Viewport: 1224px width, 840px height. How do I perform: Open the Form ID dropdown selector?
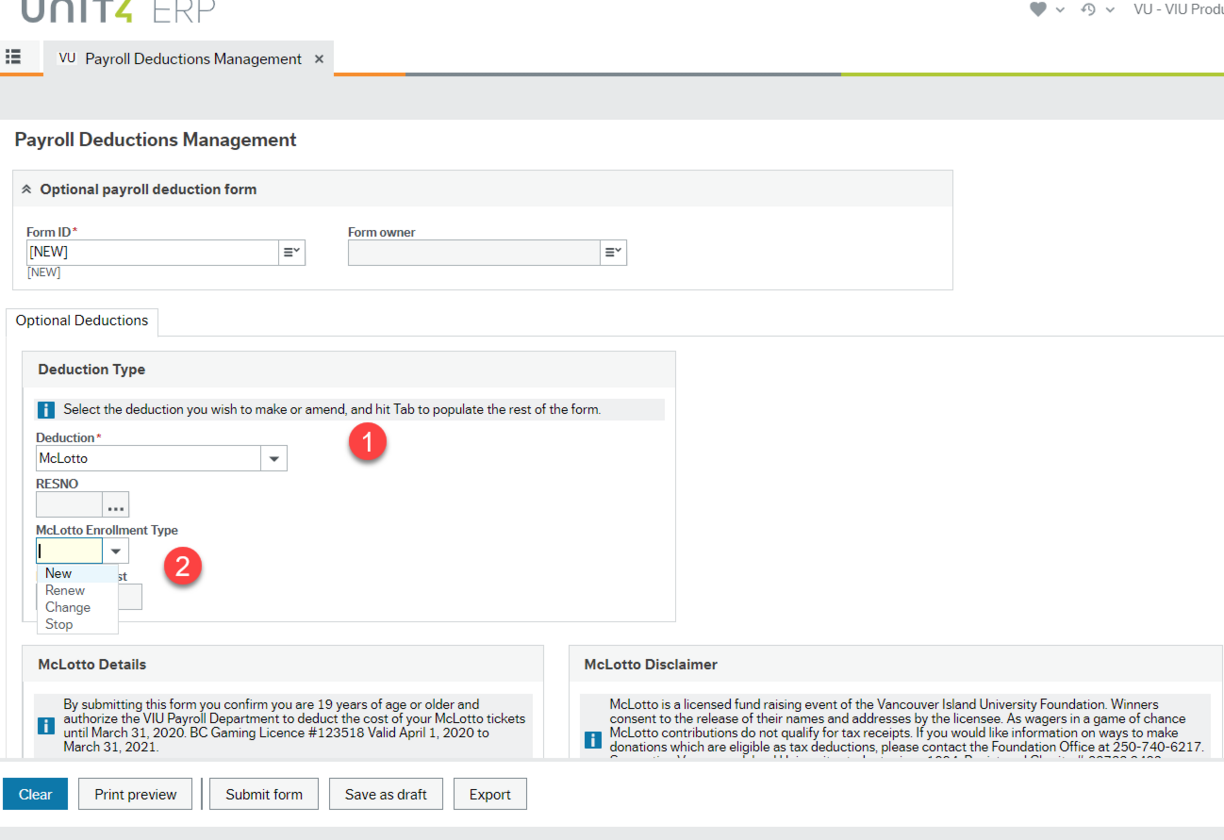point(292,252)
